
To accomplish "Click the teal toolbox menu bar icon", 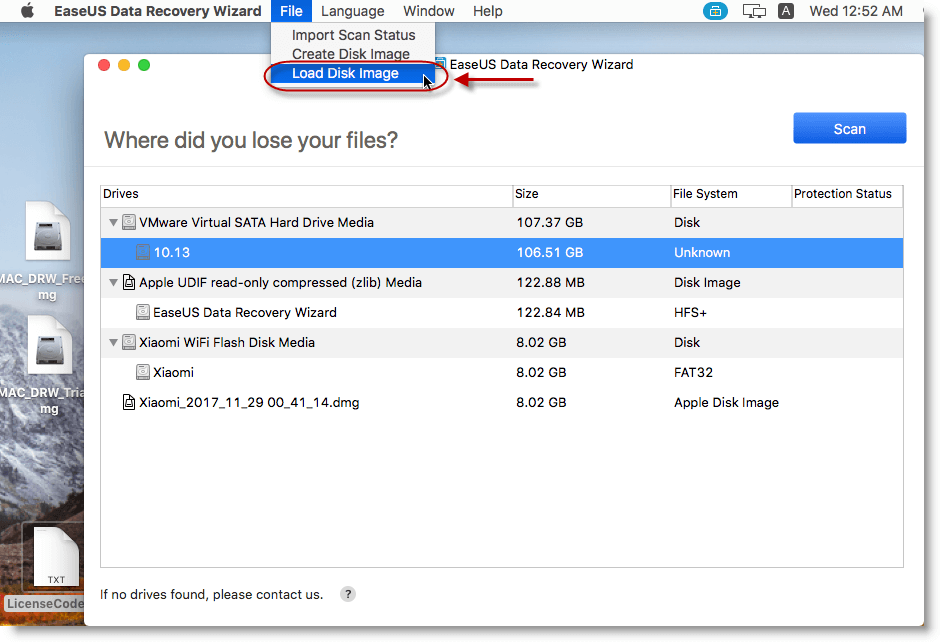I will pos(716,11).
